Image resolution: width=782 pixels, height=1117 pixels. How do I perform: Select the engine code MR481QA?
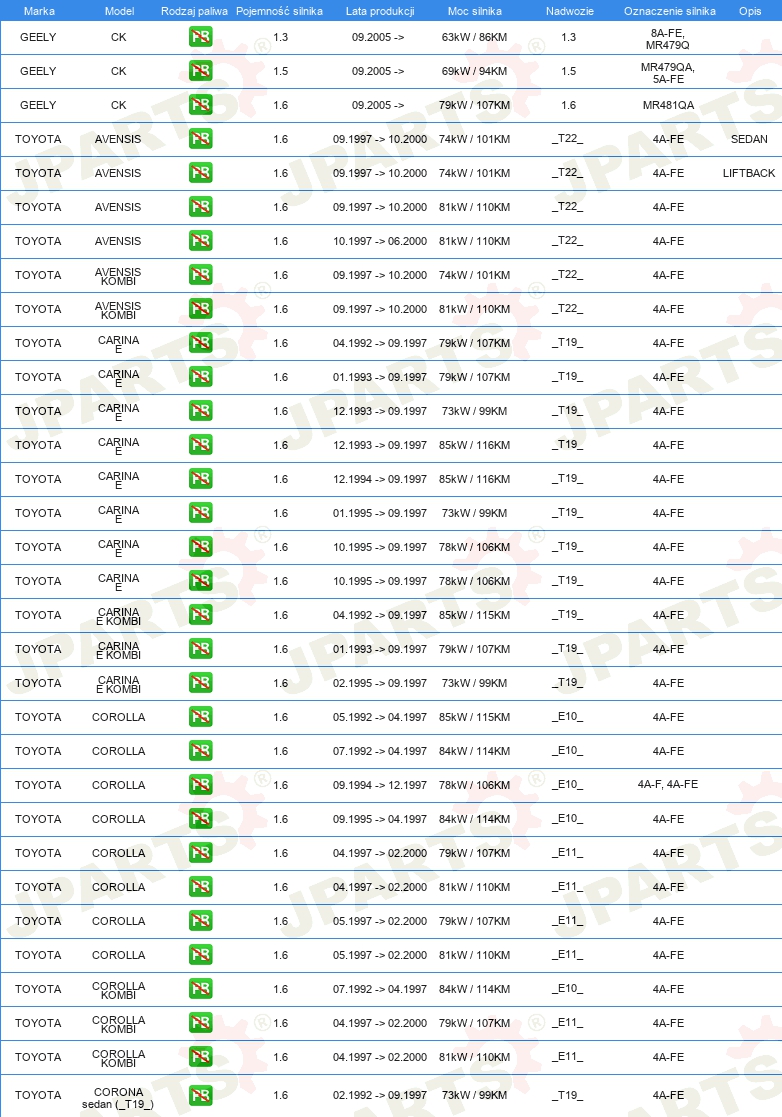[668, 105]
